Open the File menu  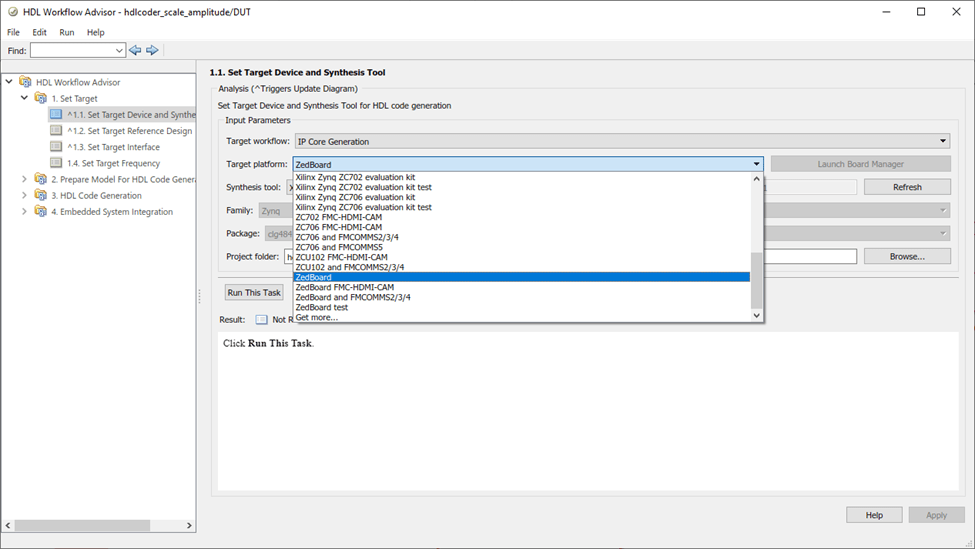[x=13, y=32]
